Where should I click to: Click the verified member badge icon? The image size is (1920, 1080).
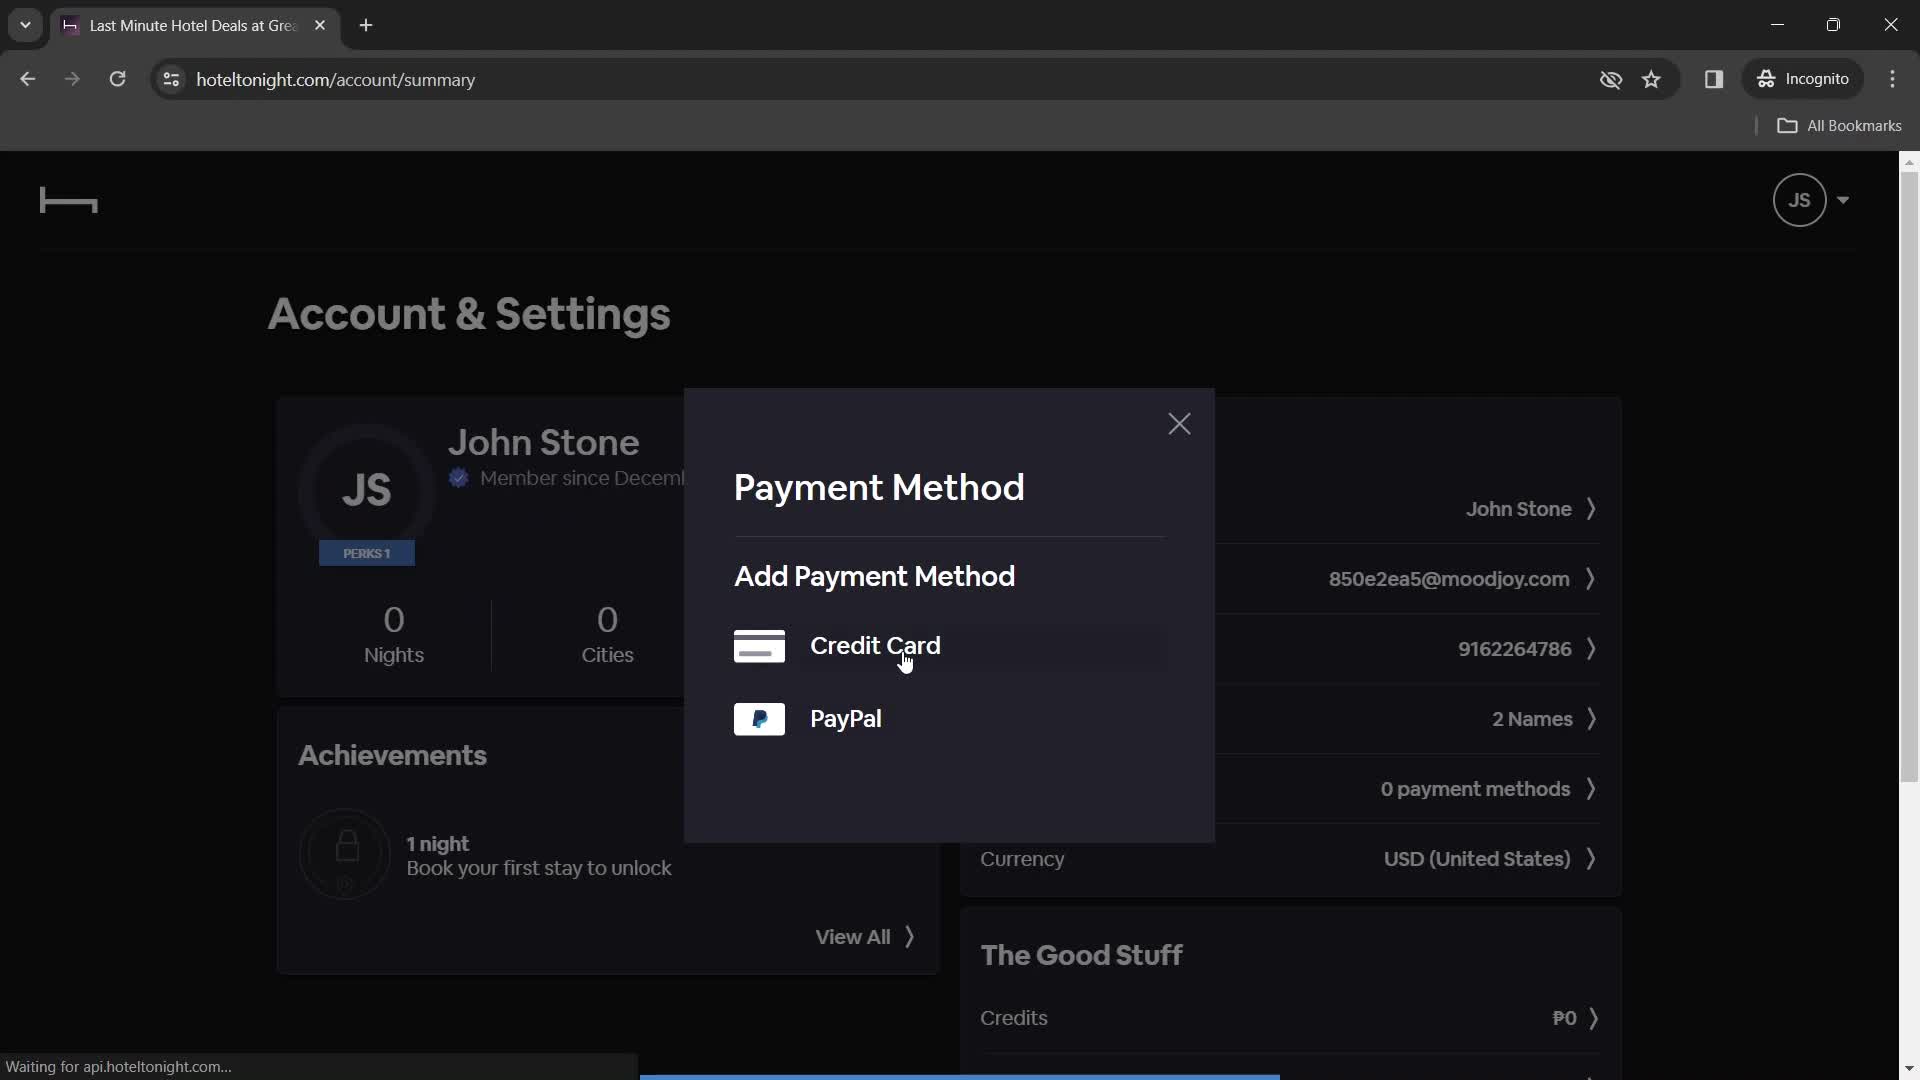point(459,478)
